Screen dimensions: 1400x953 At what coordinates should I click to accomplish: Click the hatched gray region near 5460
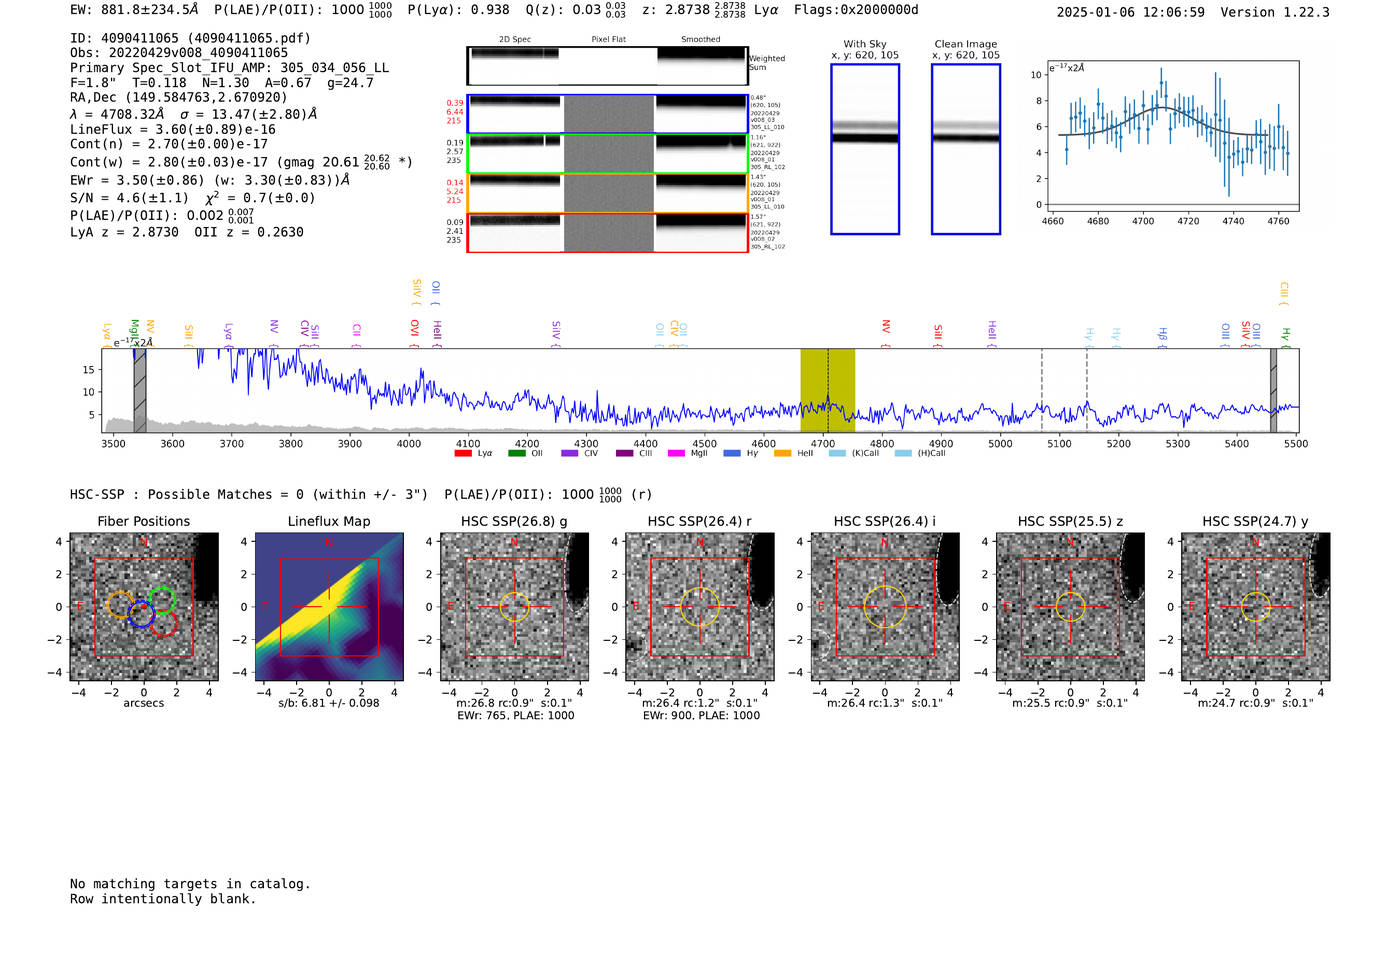pos(1273,390)
